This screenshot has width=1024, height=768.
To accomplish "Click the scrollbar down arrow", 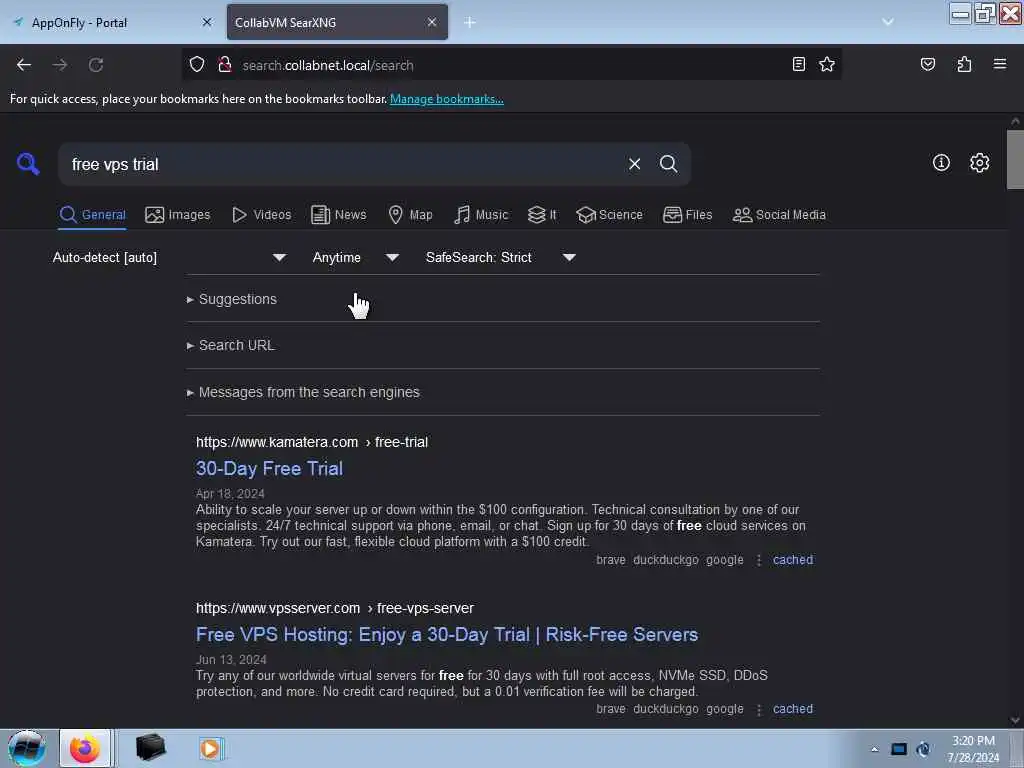I will pos(1015,720).
